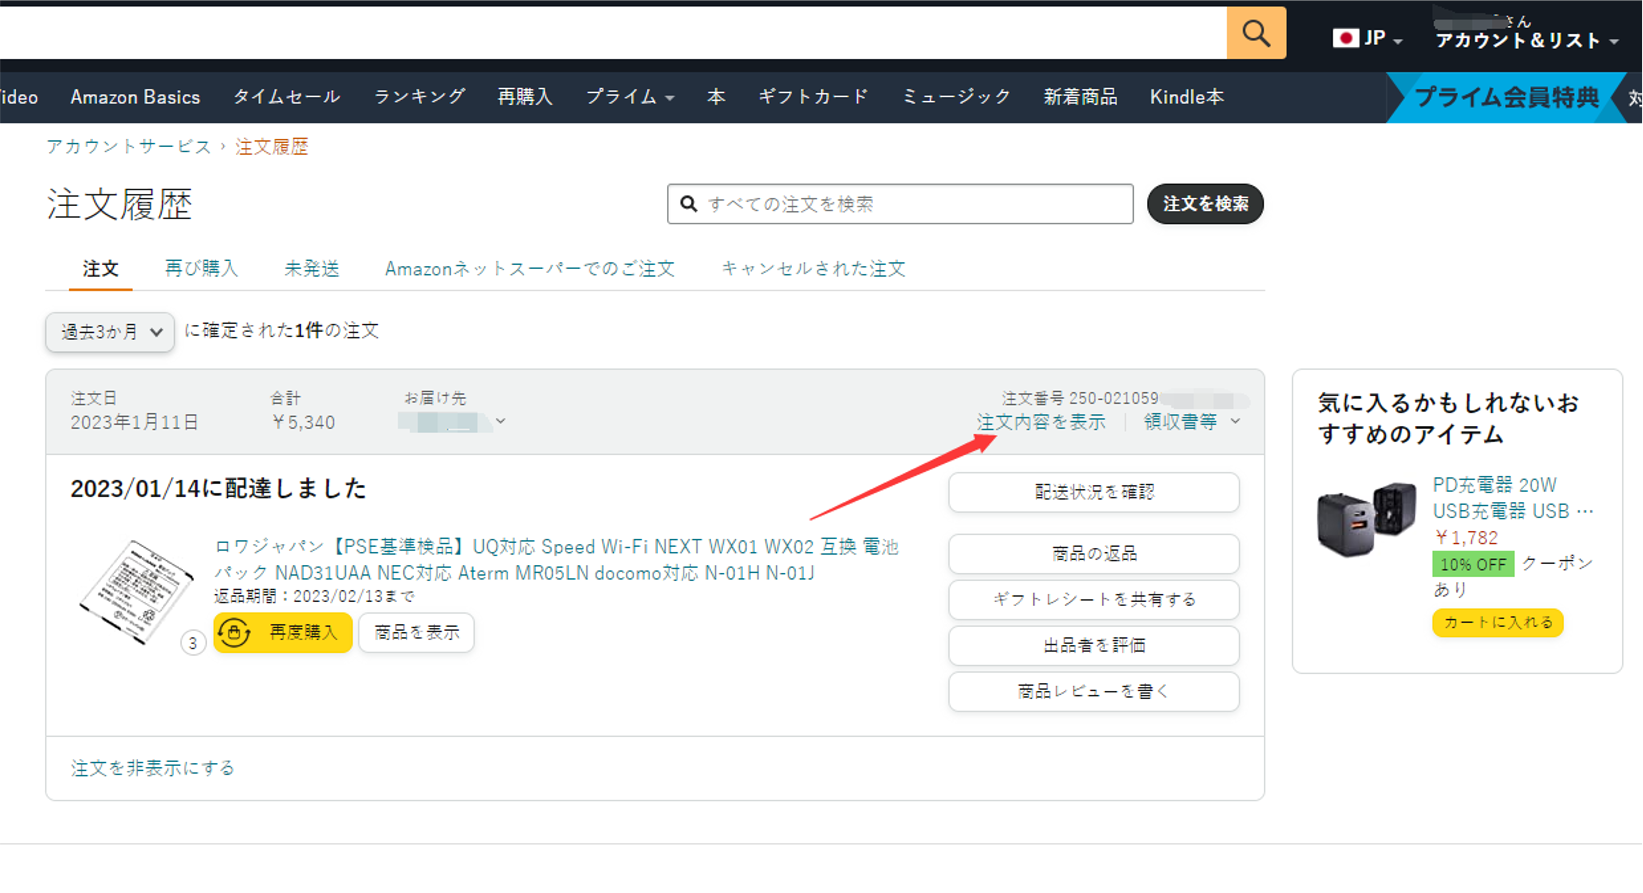The image size is (1643, 893).
Task: Switch to the 未発送 tab
Action: pyautogui.click(x=312, y=269)
